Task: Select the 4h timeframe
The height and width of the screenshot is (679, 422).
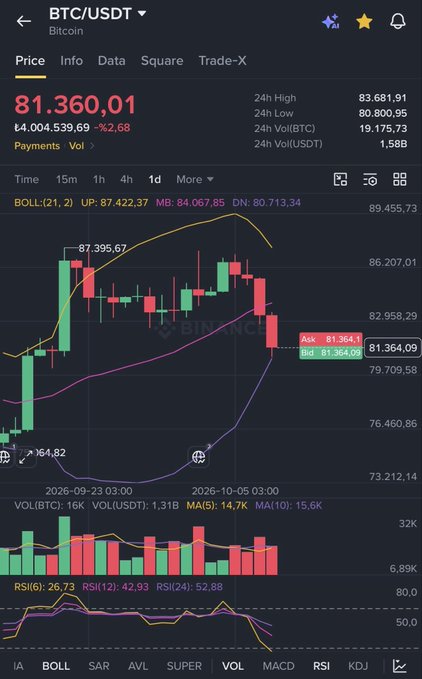Action: click(x=126, y=179)
